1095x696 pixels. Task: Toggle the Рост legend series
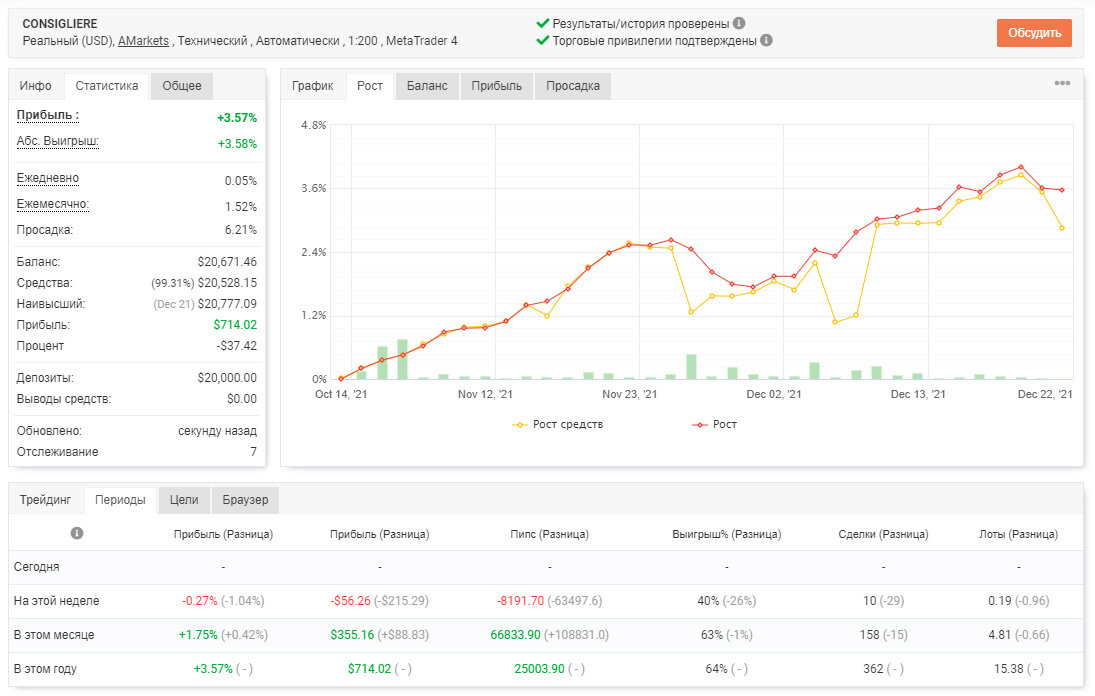(714, 424)
